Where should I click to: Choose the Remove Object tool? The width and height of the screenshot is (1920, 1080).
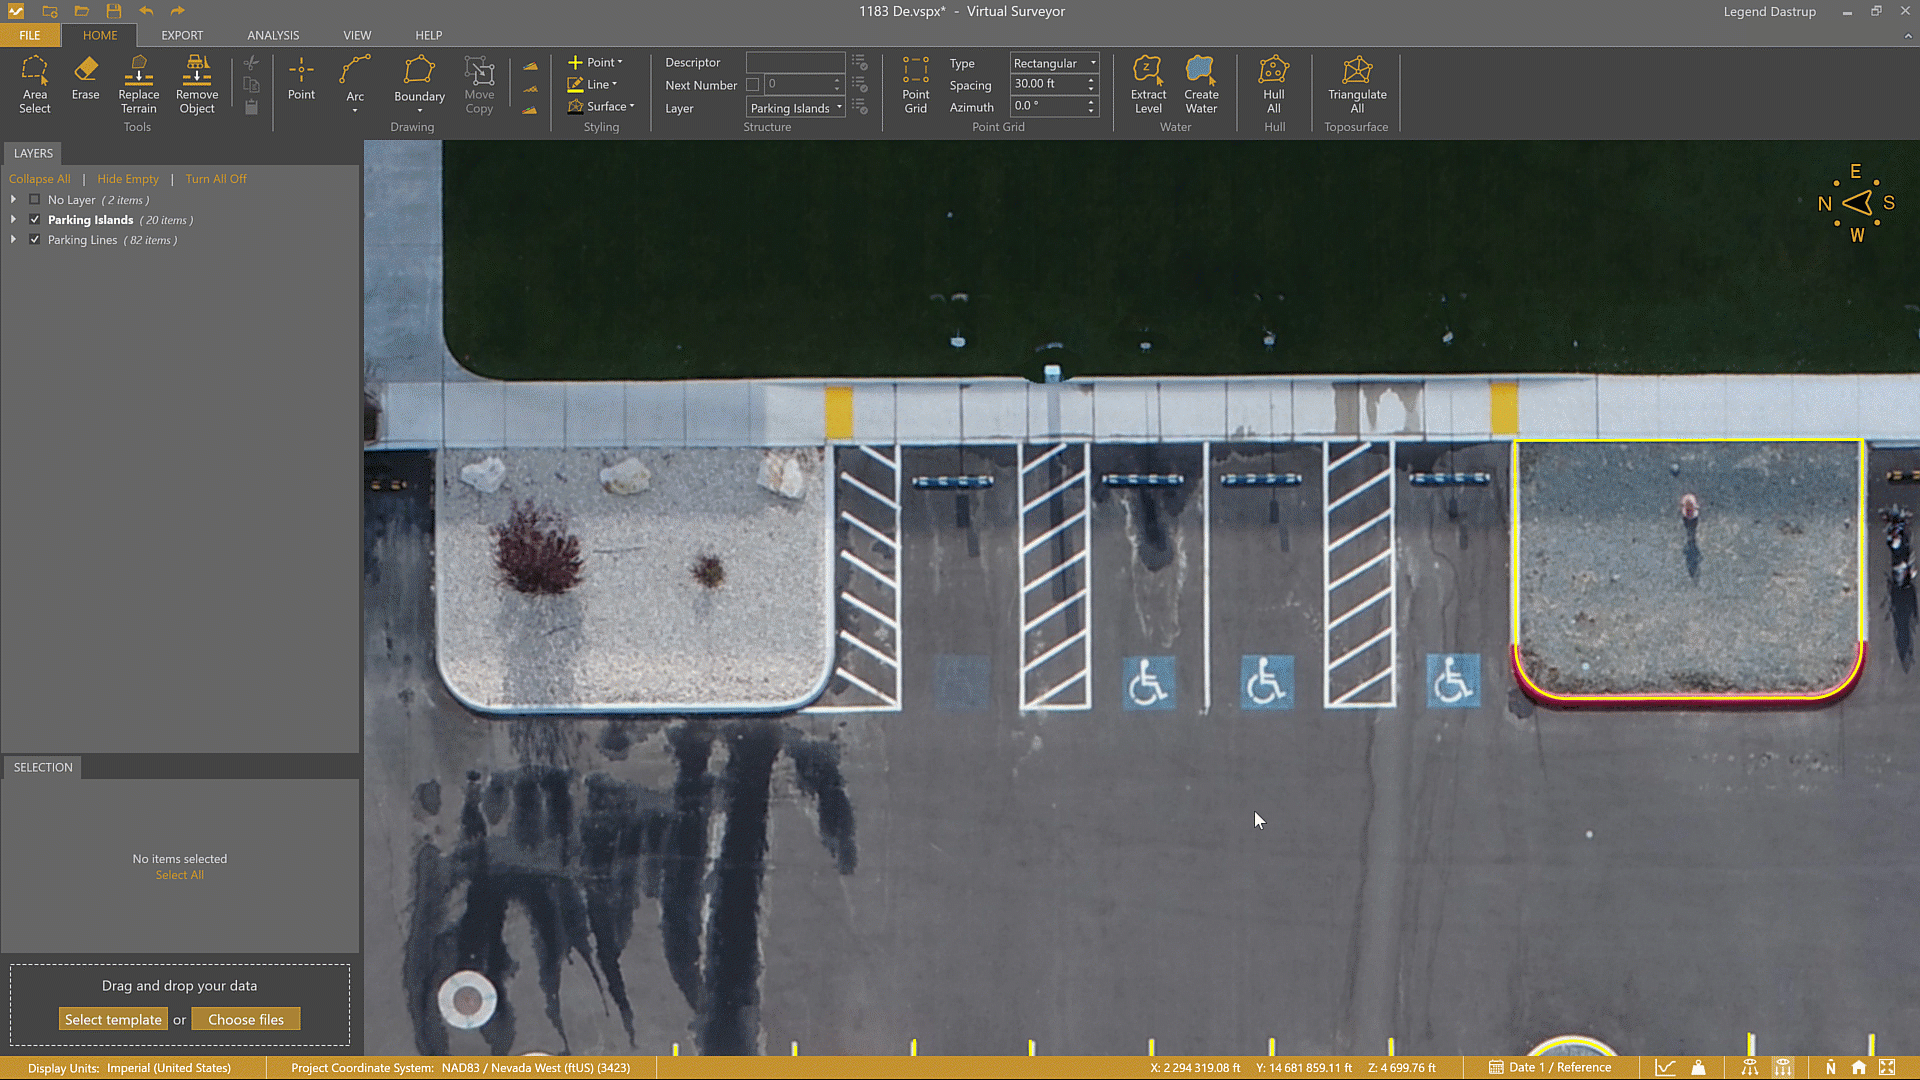[196, 84]
